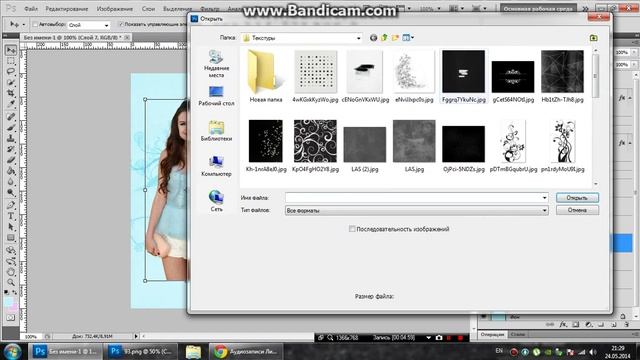The height and width of the screenshot is (360, 640).
Task: Select the Paint Bucket tool
Action: (11, 171)
